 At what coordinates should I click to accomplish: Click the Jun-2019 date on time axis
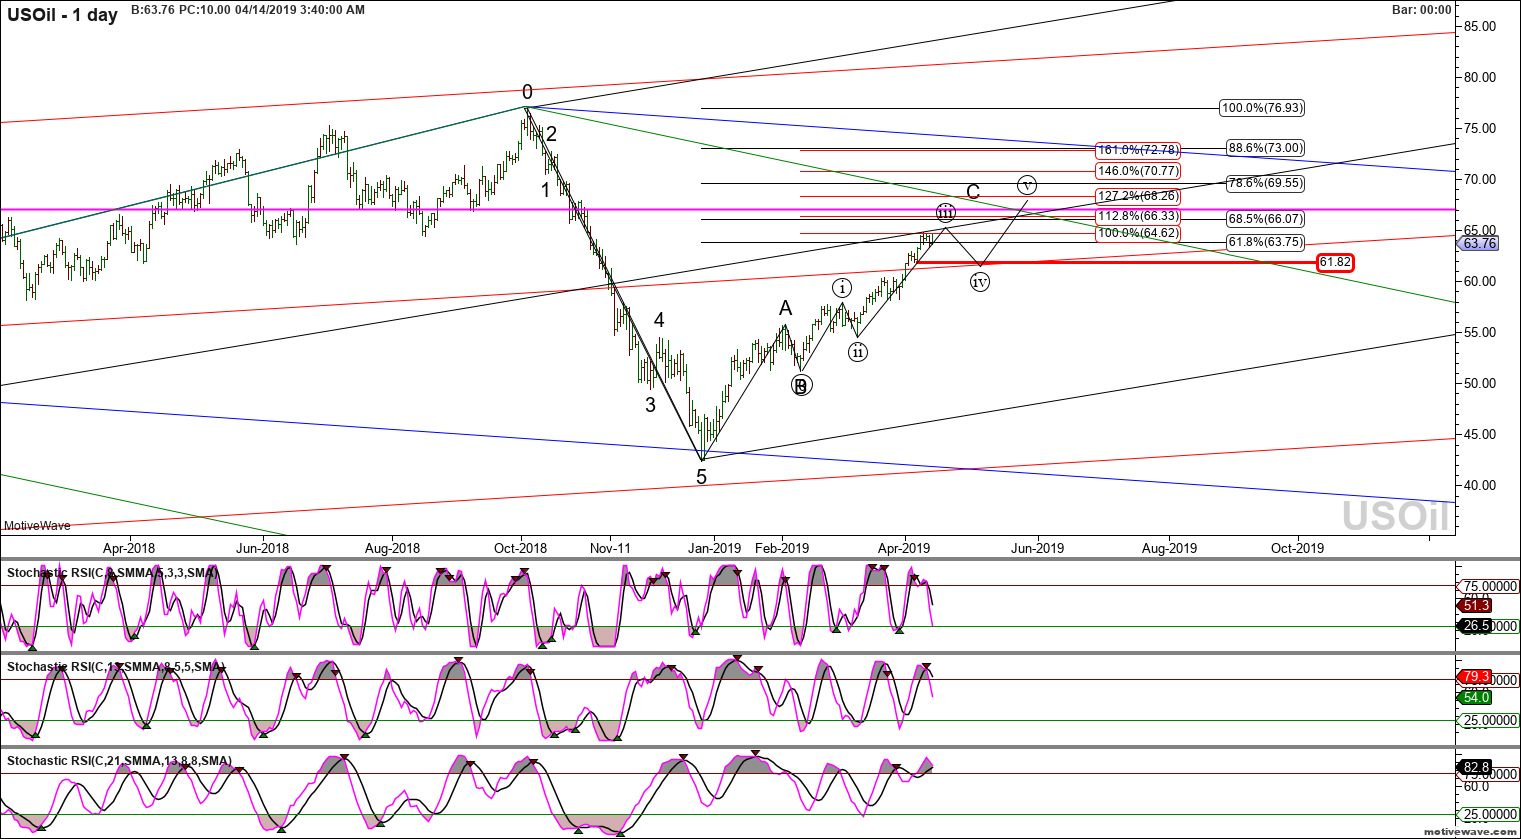click(x=1037, y=548)
